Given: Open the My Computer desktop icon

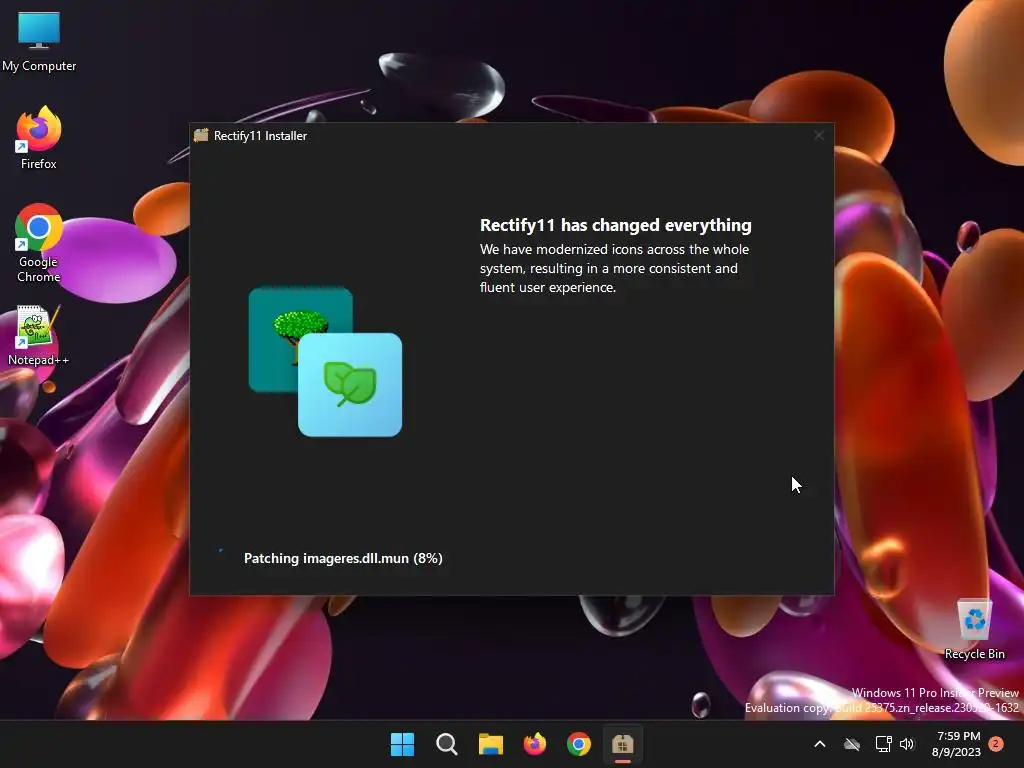Looking at the screenshot, I should pos(39,40).
